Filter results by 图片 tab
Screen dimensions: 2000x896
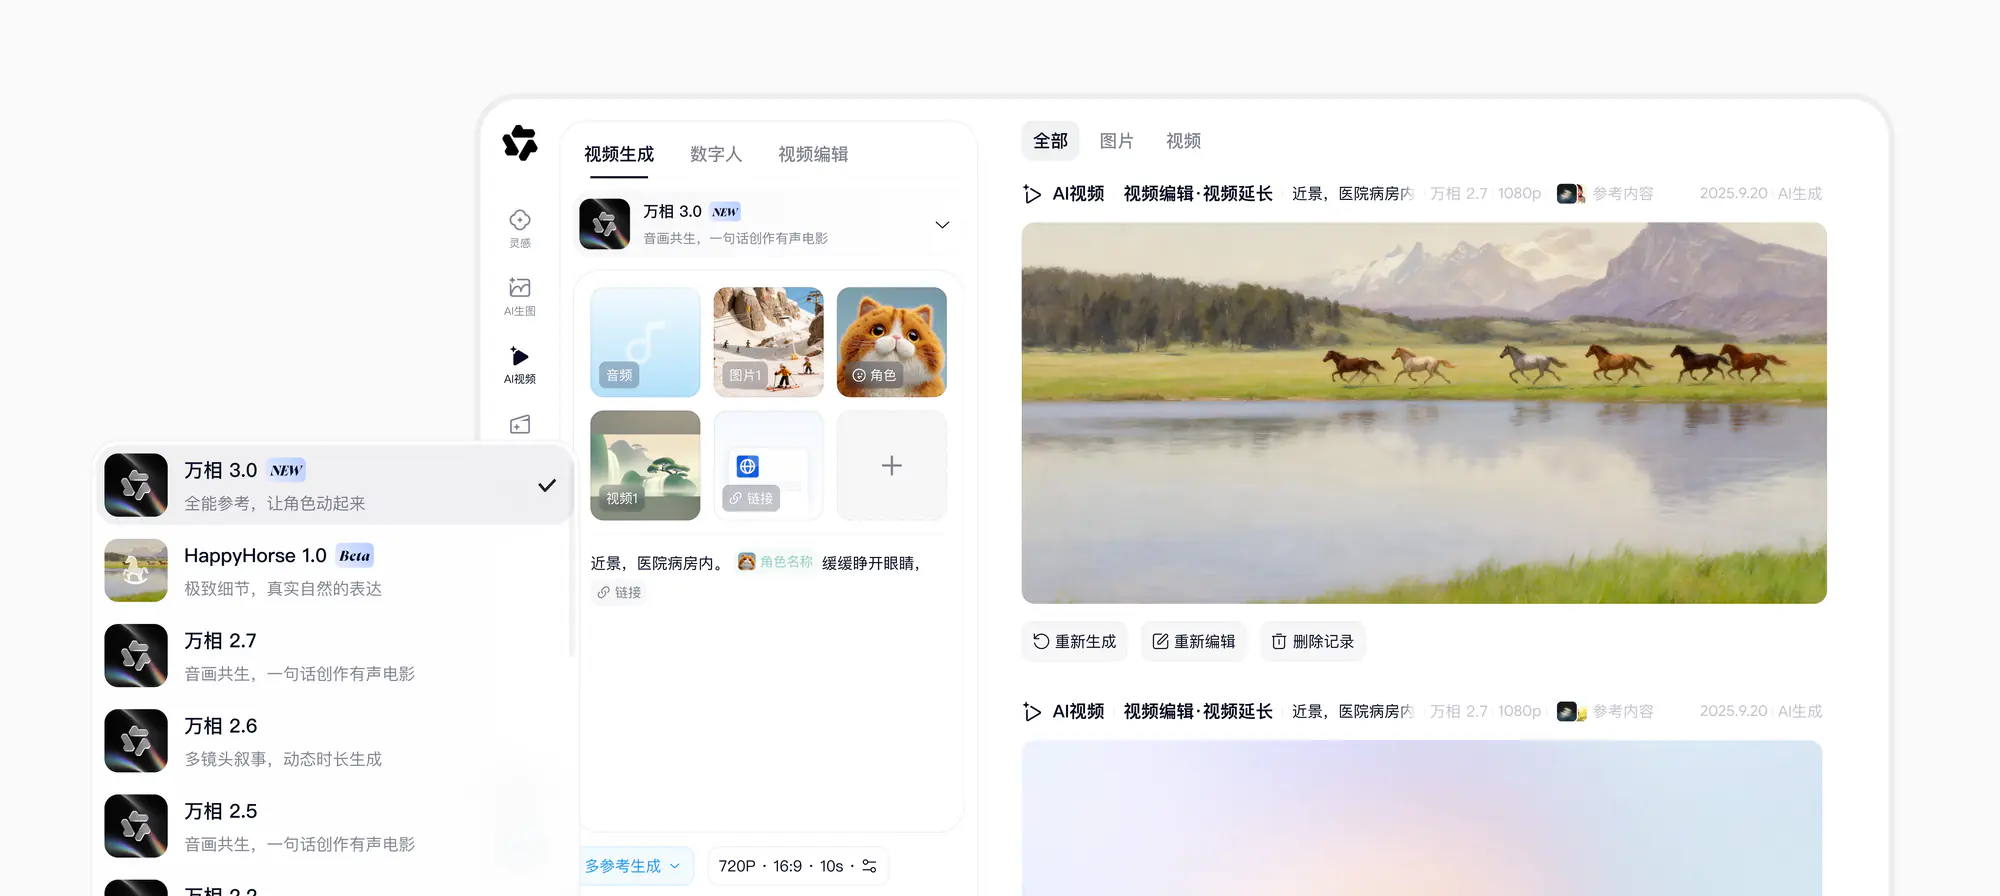tap(1116, 141)
